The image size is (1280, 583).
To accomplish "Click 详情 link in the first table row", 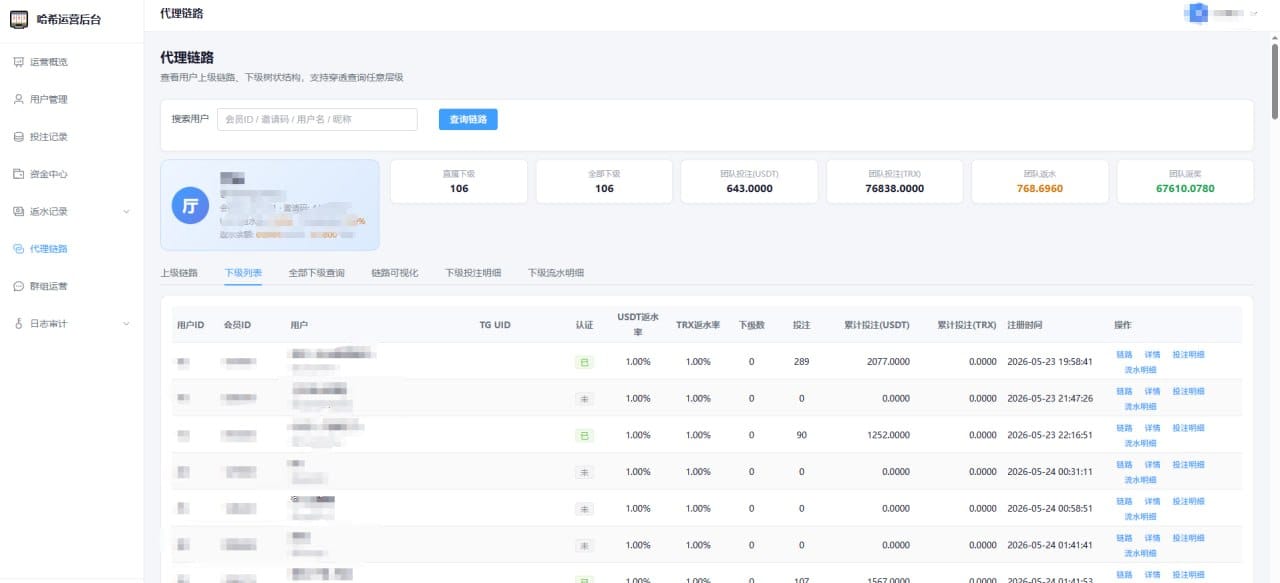I will [x=1152, y=354].
